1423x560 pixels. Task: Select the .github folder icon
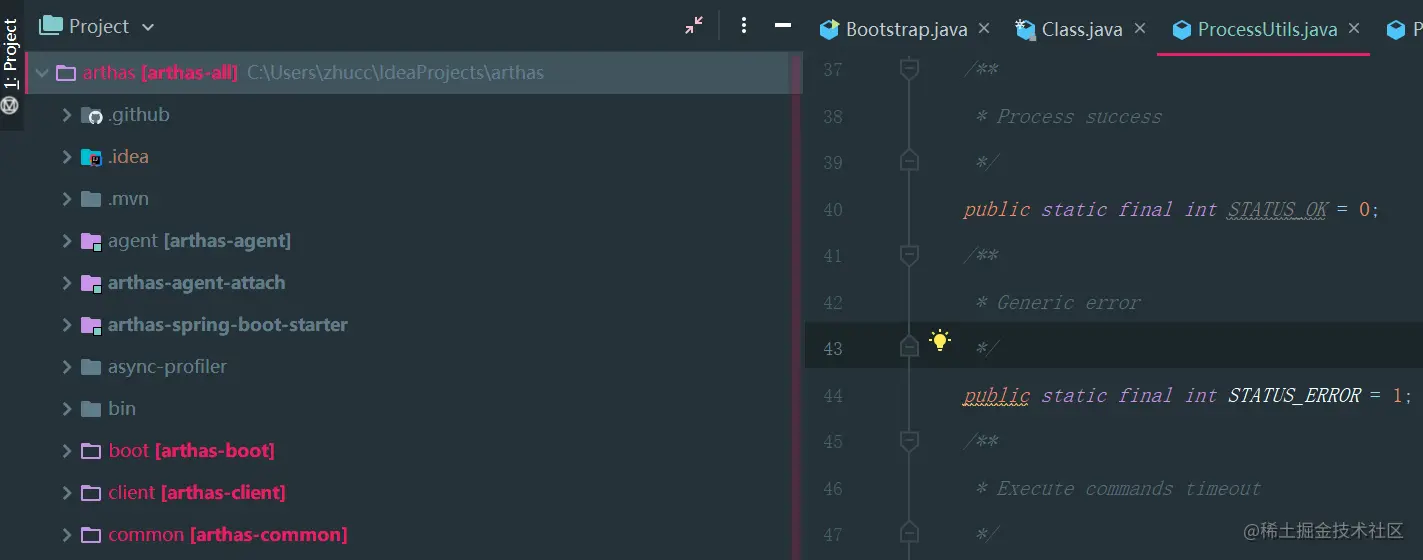point(91,115)
